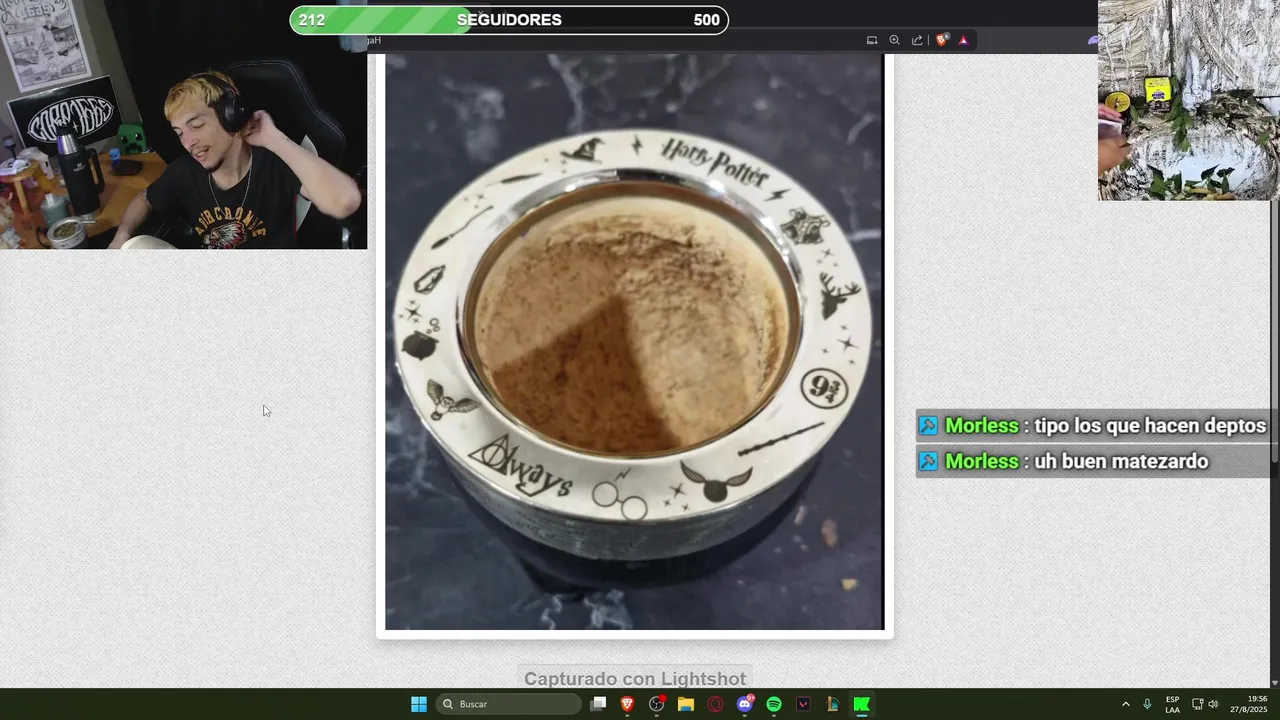Open Valorant from the taskbar

click(x=803, y=704)
